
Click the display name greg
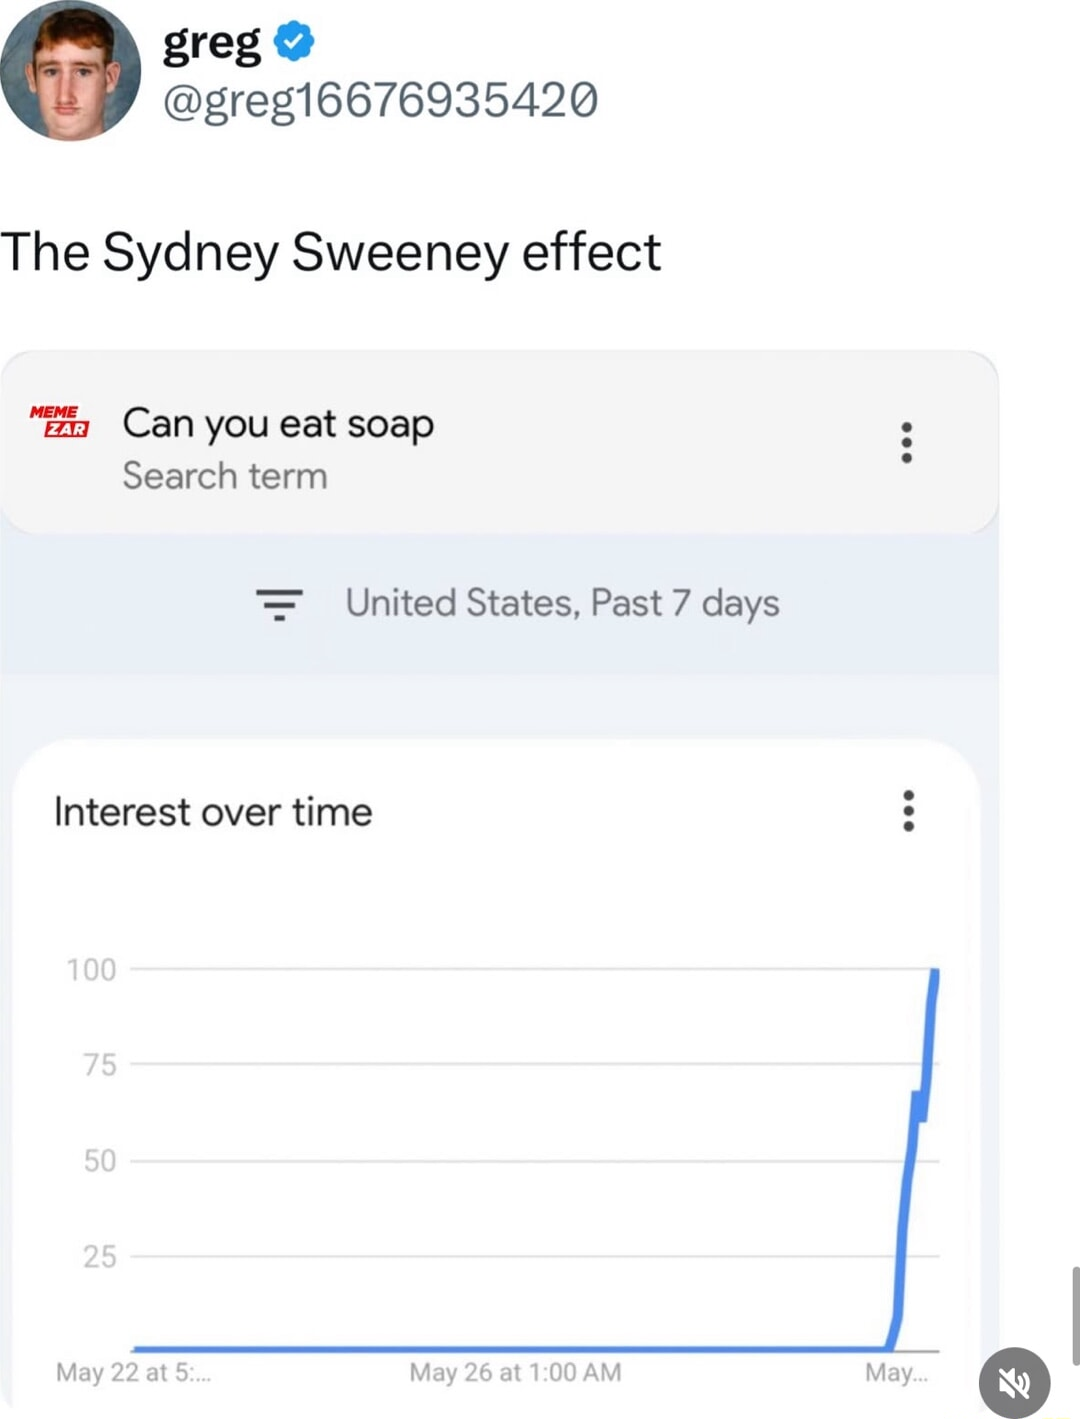[x=211, y=44]
